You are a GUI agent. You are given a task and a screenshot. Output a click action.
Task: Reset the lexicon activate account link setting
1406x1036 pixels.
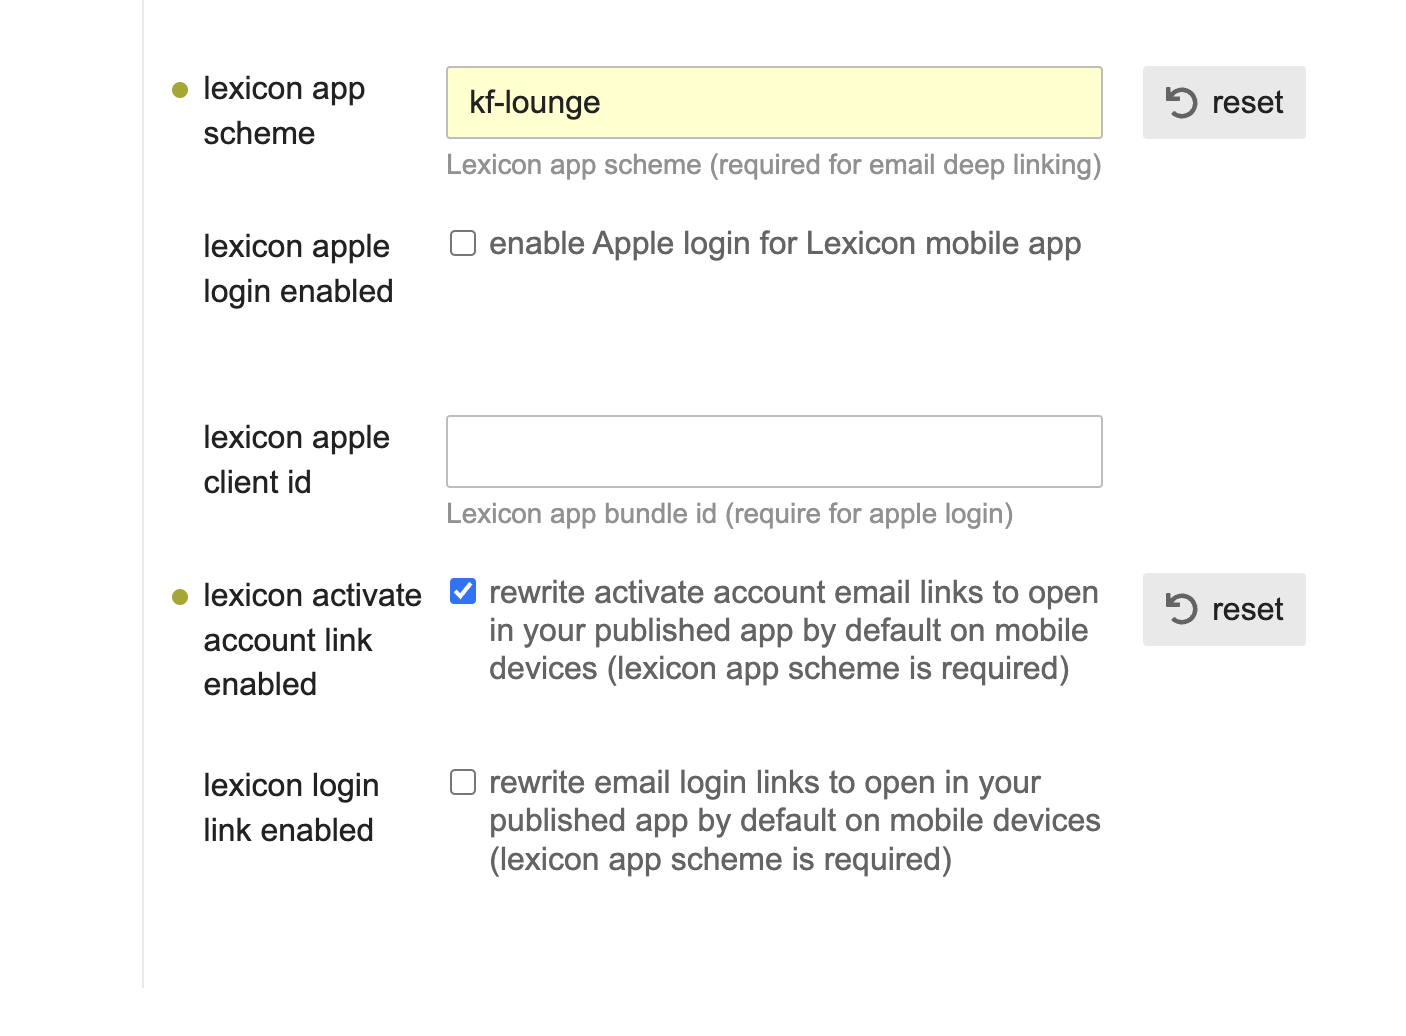coord(1224,610)
